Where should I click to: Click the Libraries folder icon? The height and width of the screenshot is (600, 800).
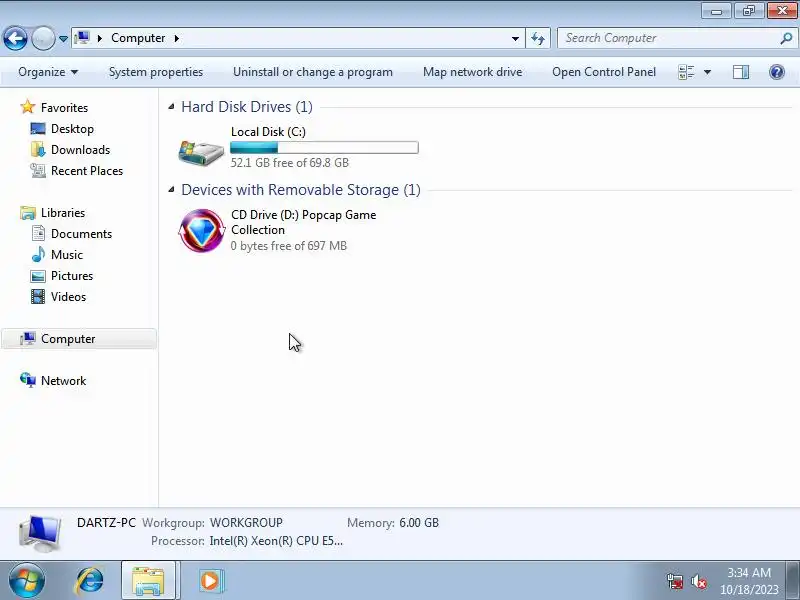(x=28, y=212)
